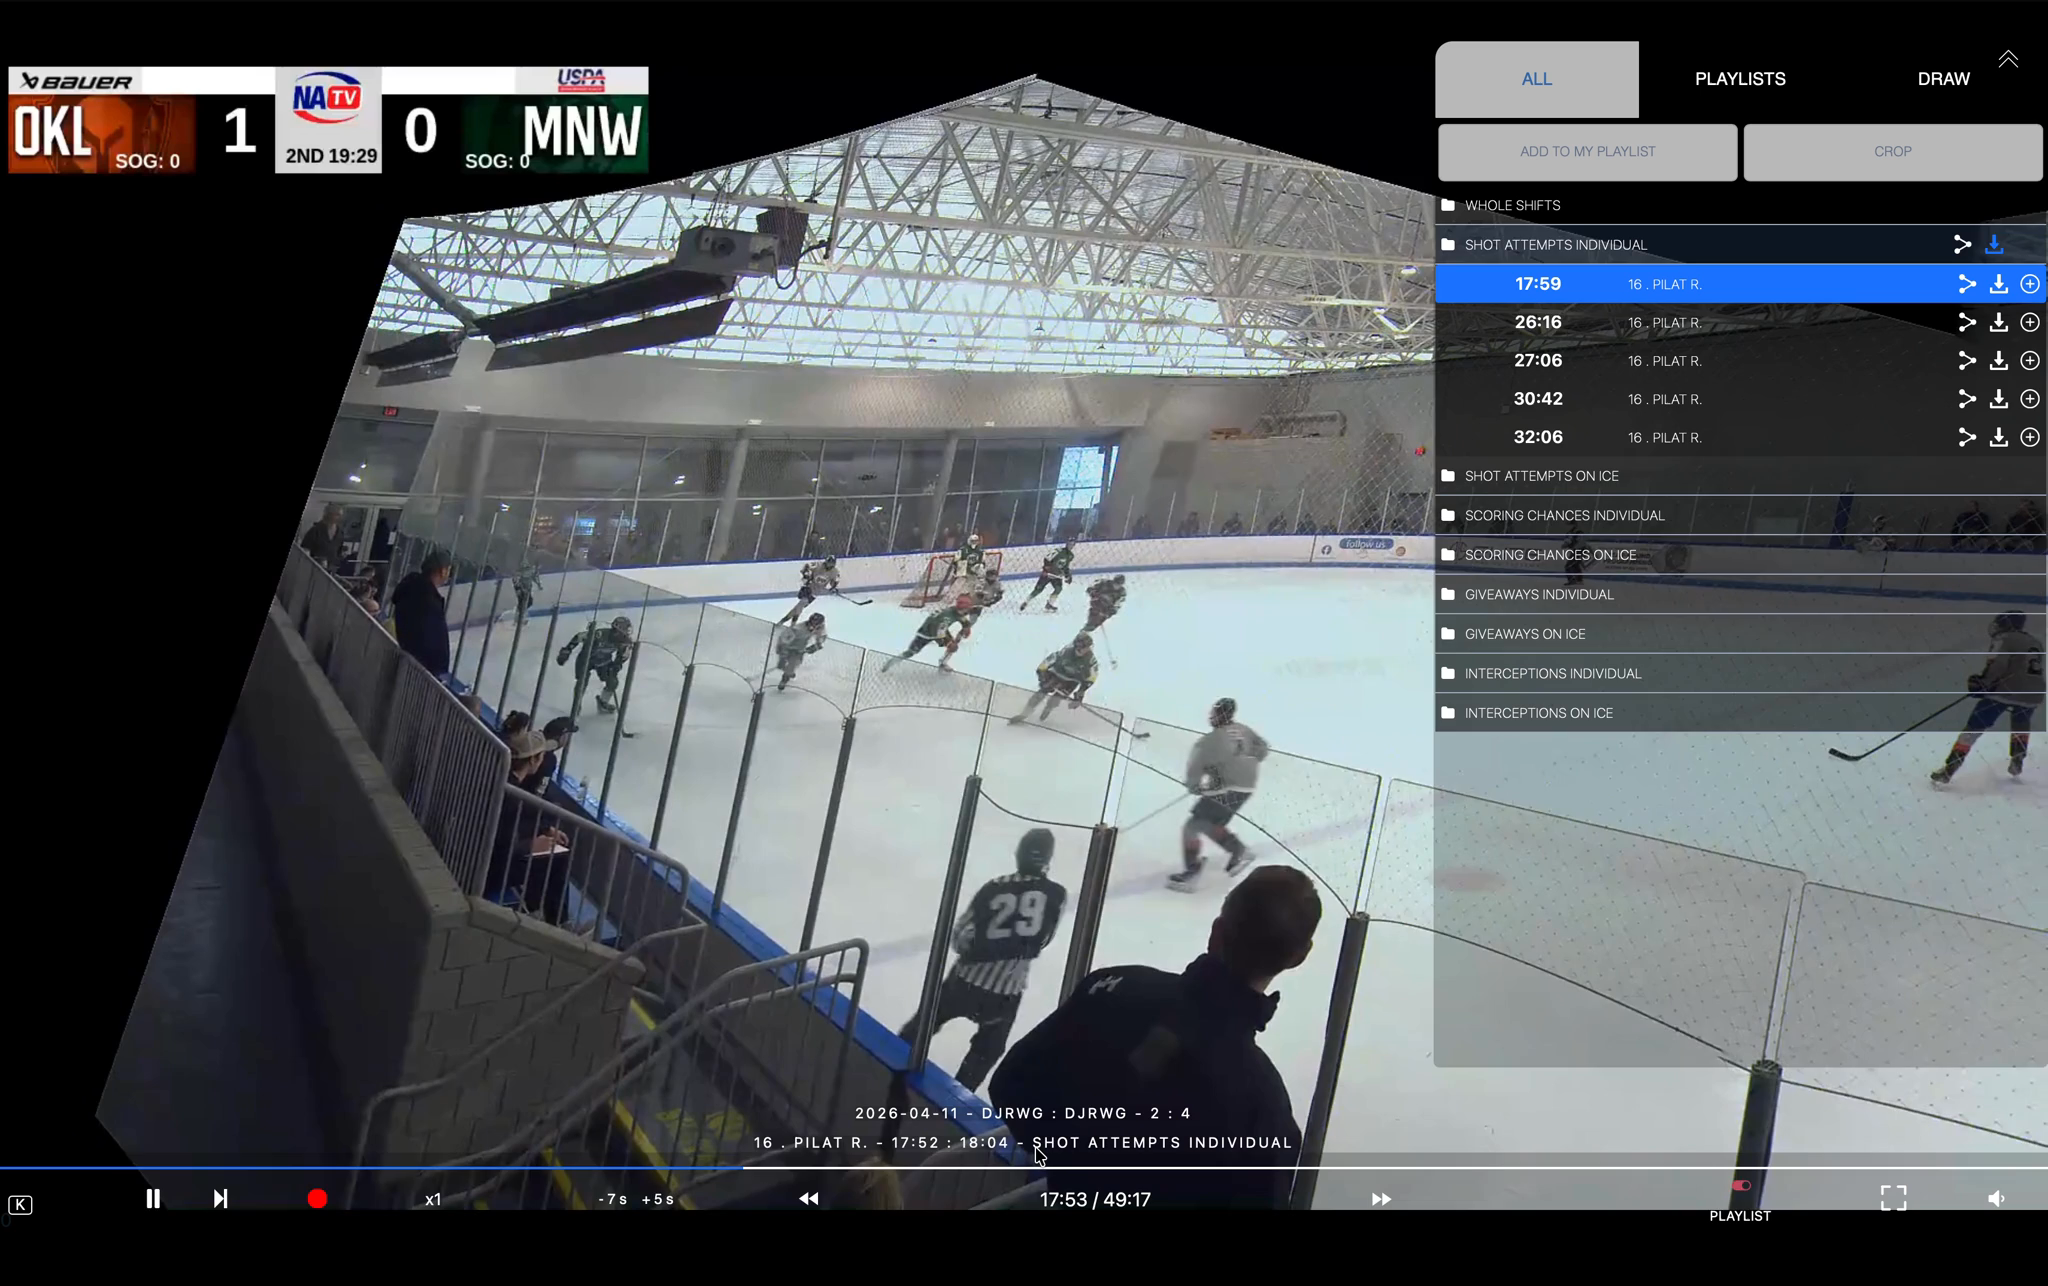Jump back 7 seconds
This screenshot has height=1286, width=2048.
(612, 1199)
